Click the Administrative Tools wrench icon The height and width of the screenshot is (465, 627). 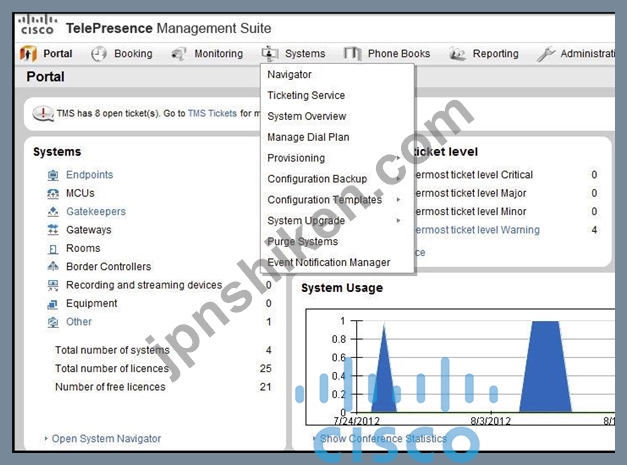(546, 54)
